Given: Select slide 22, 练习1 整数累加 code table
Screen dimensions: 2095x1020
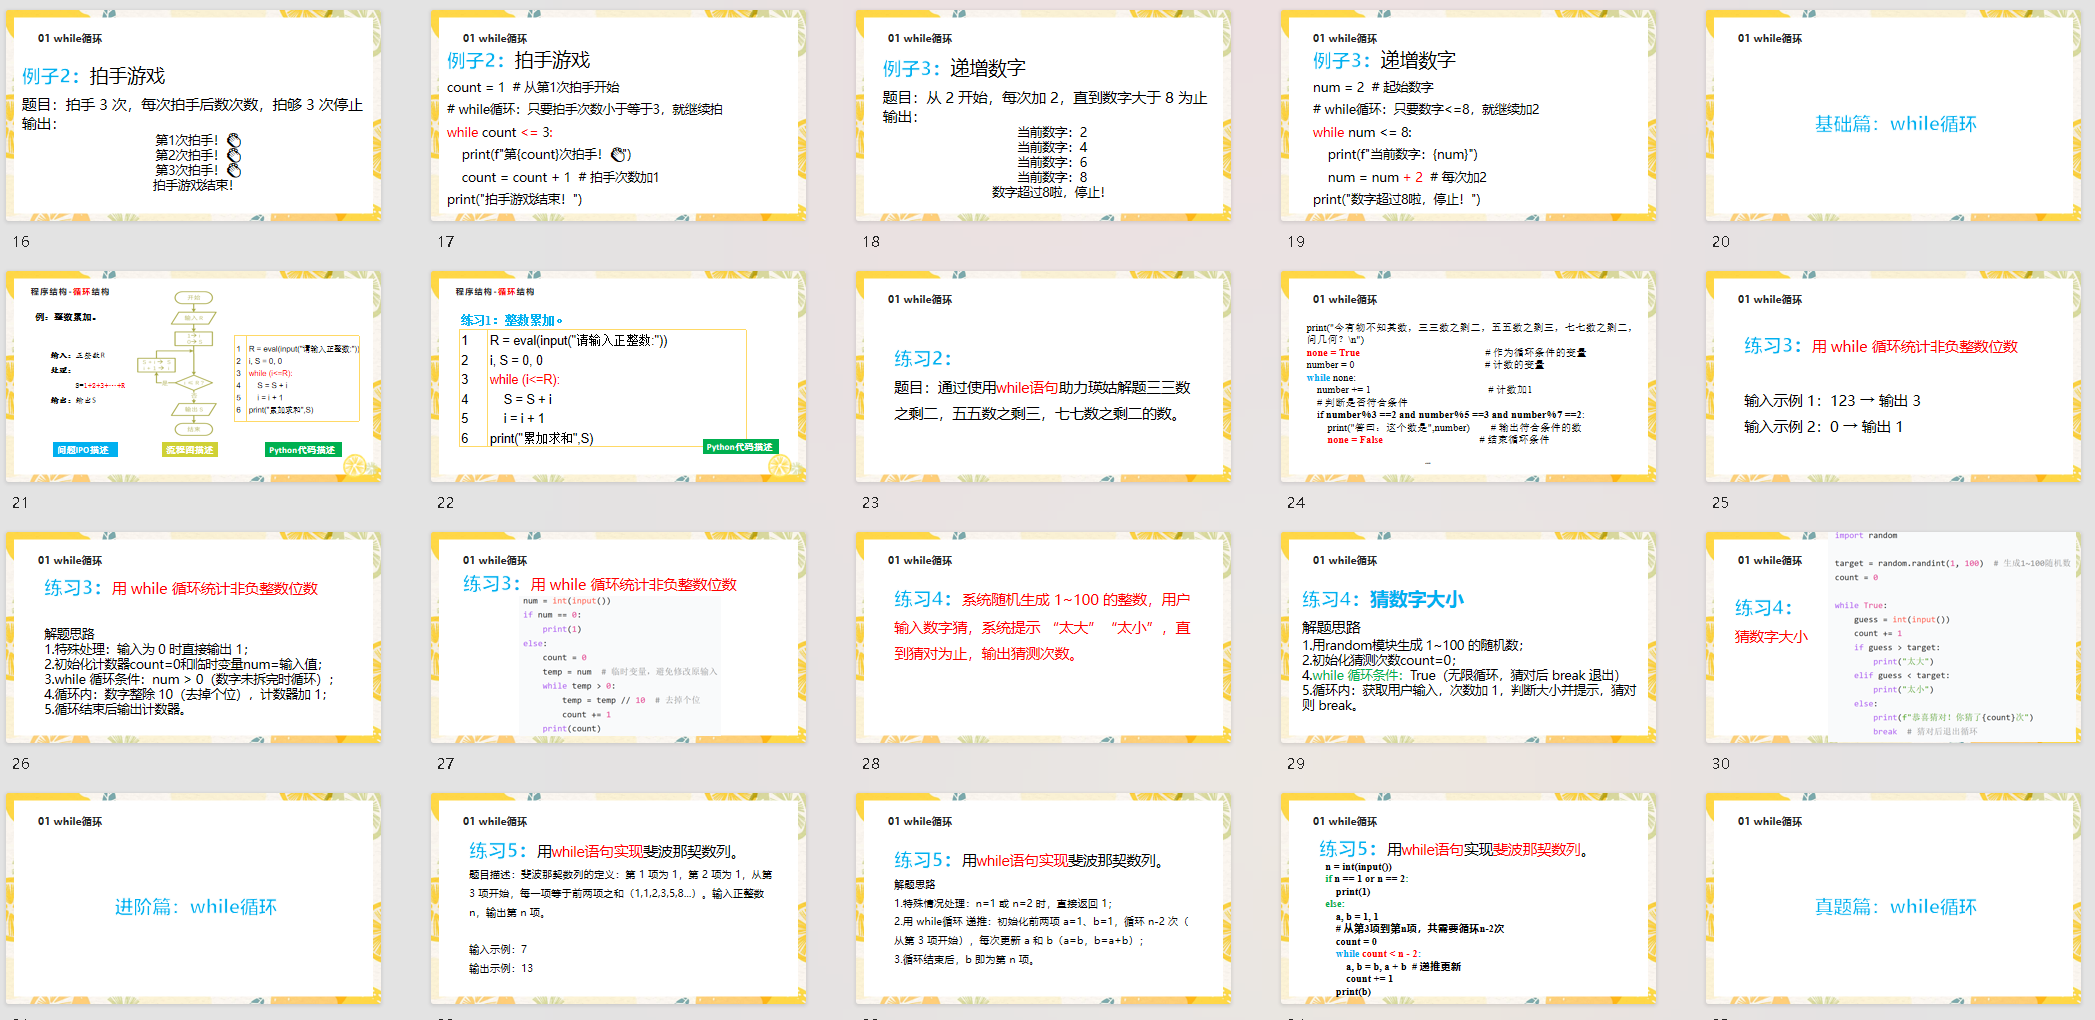Looking at the screenshot, I should click(618, 377).
